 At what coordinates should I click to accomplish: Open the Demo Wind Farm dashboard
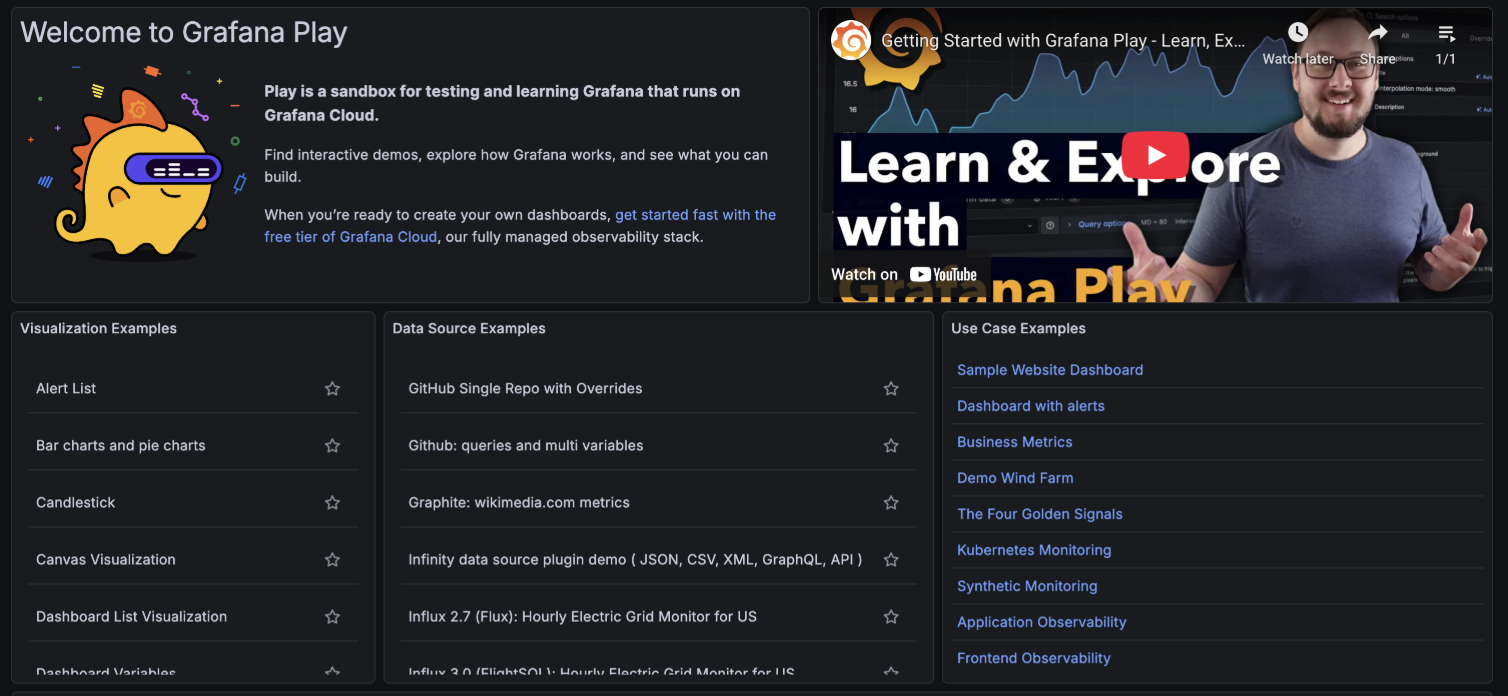tap(1015, 477)
